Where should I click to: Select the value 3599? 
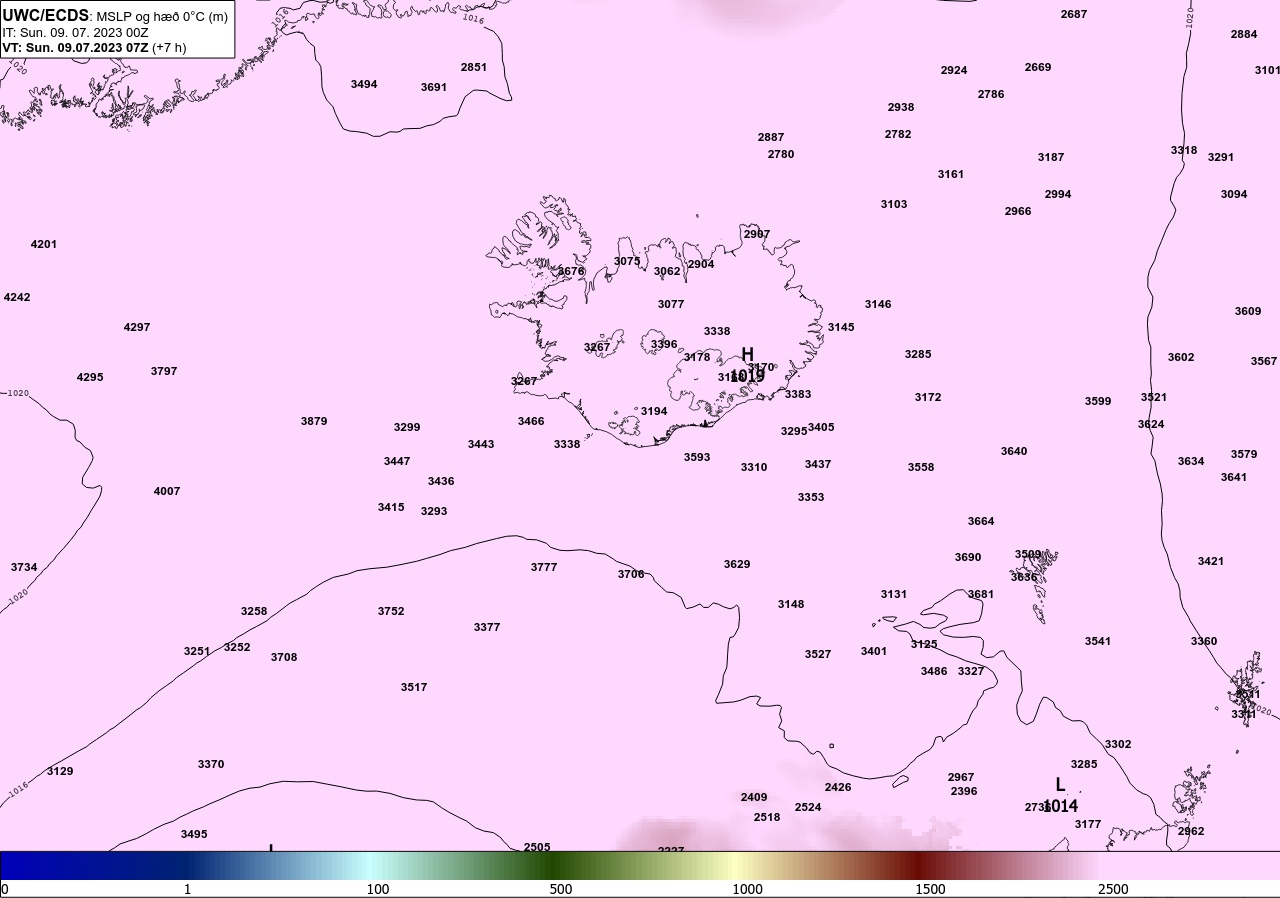(x=1098, y=401)
